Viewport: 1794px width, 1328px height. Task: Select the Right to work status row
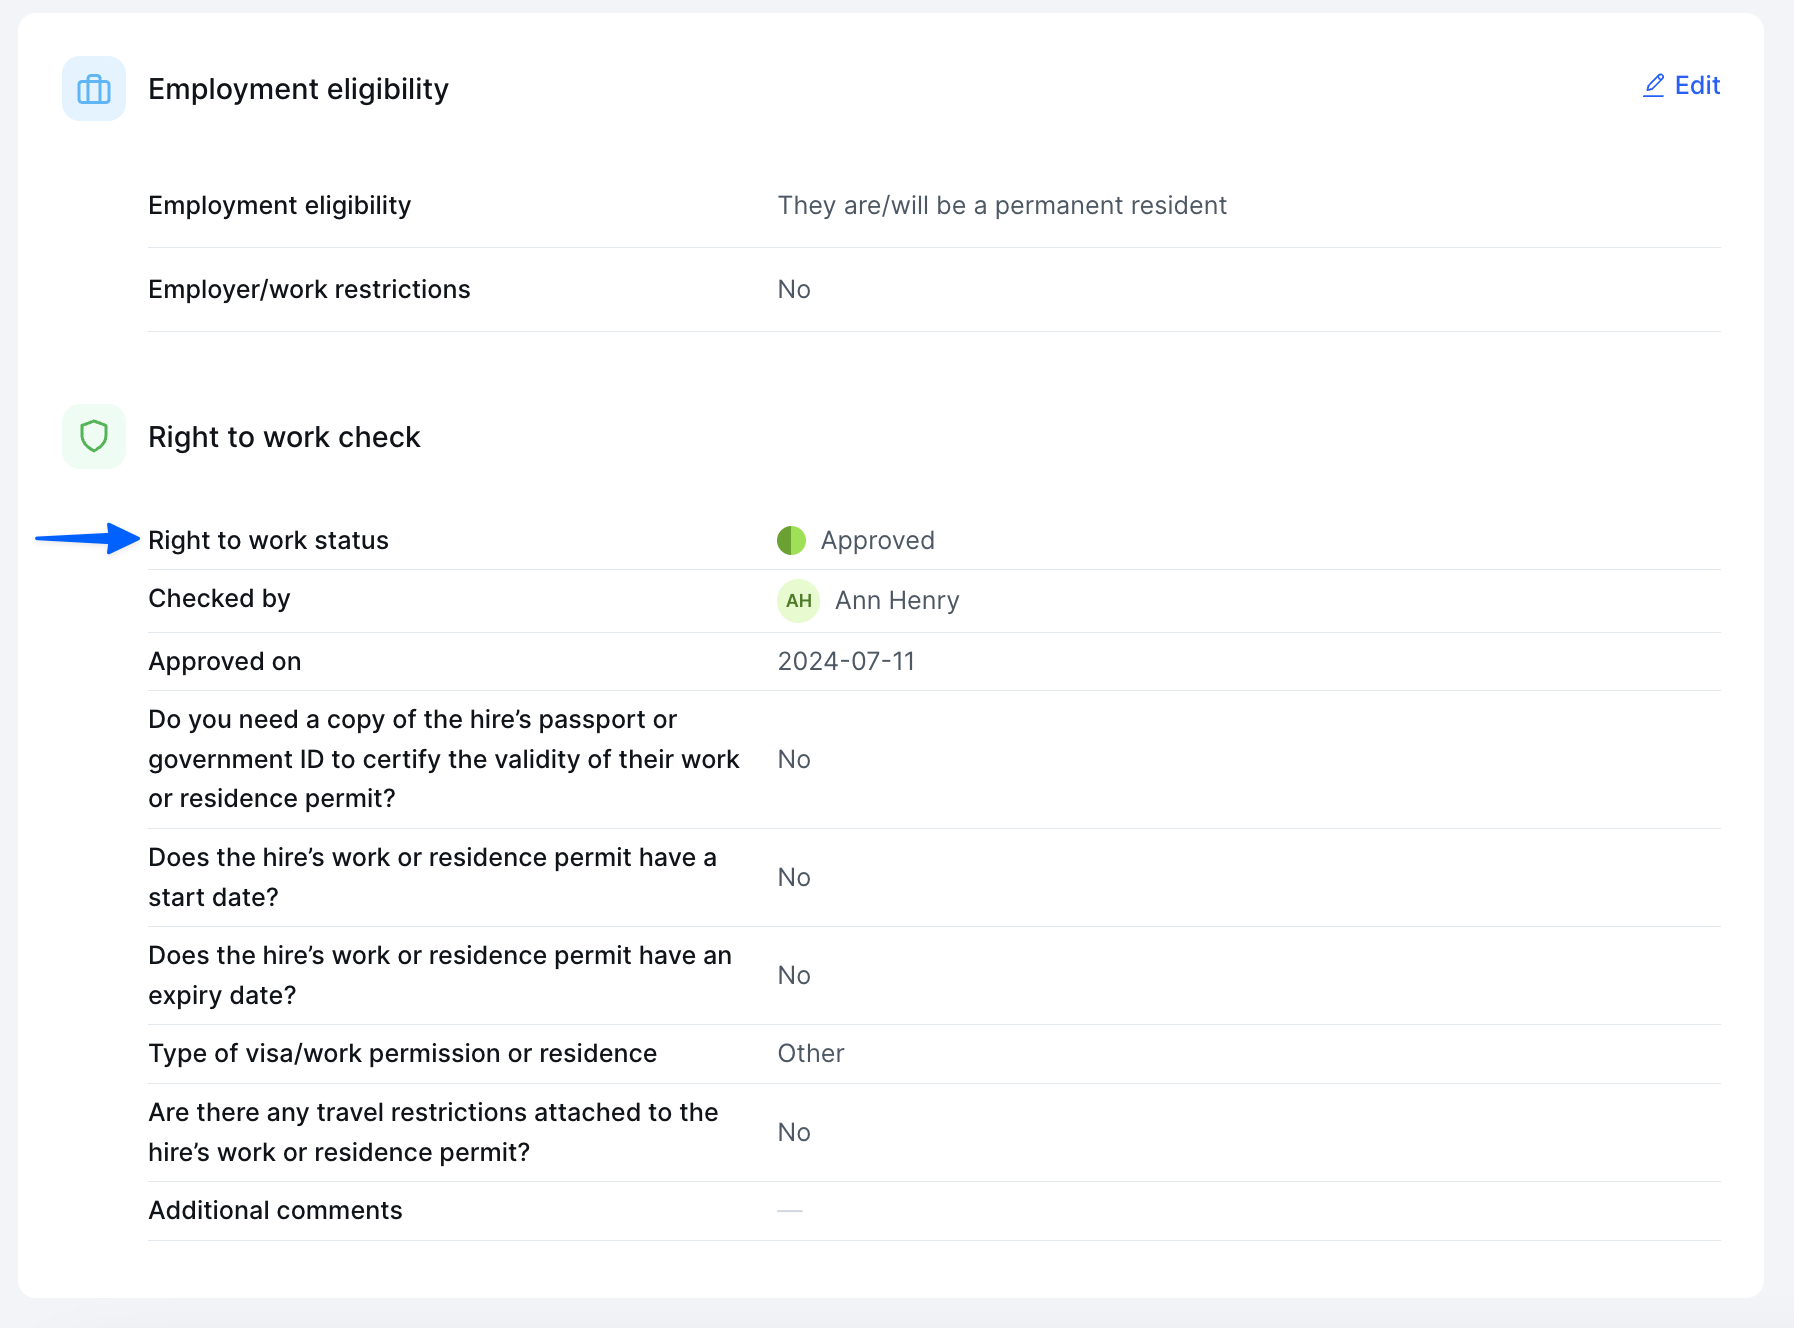[269, 540]
